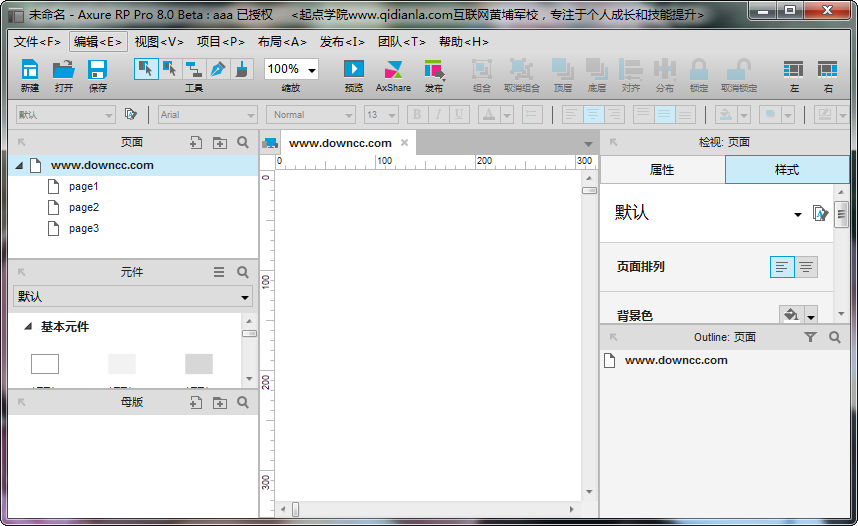Collapse the 基本元件 section

(28, 327)
